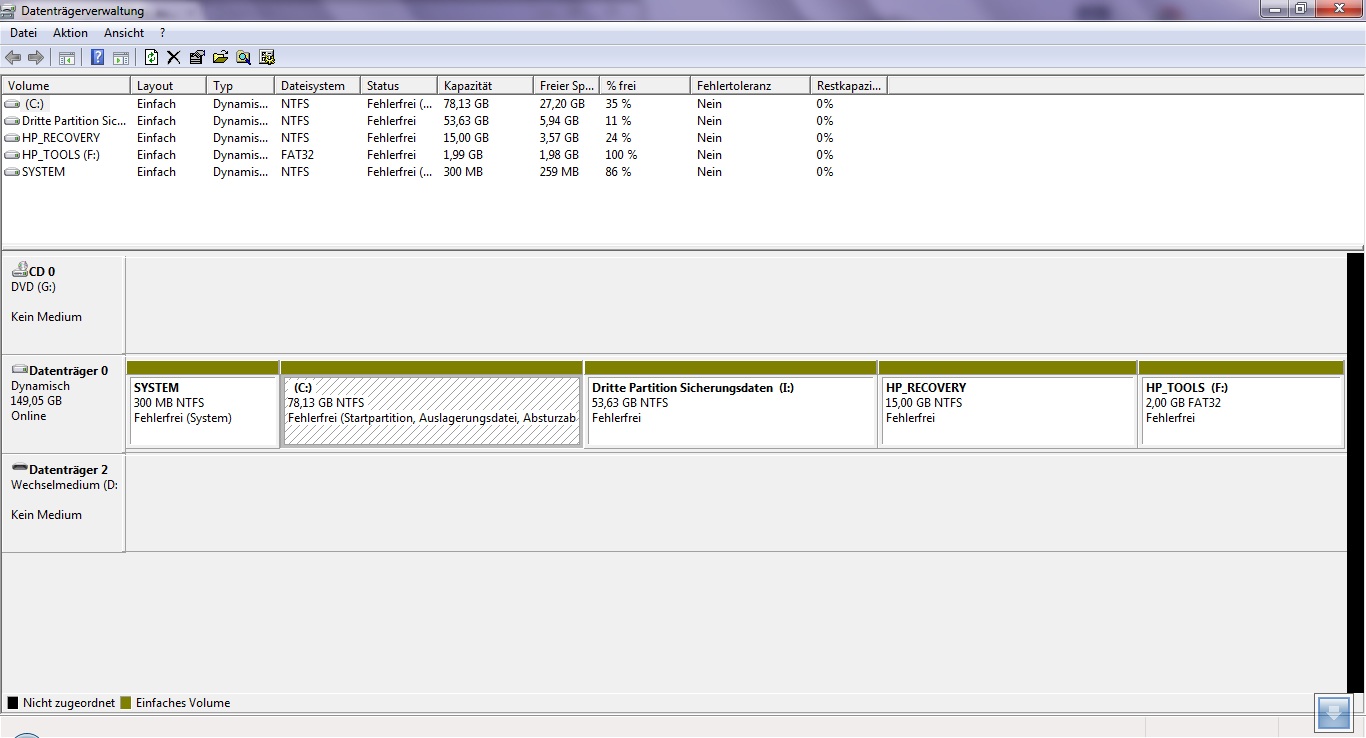Click the 86 % free percentage cell

pyautogui.click(x=618, y=172)
